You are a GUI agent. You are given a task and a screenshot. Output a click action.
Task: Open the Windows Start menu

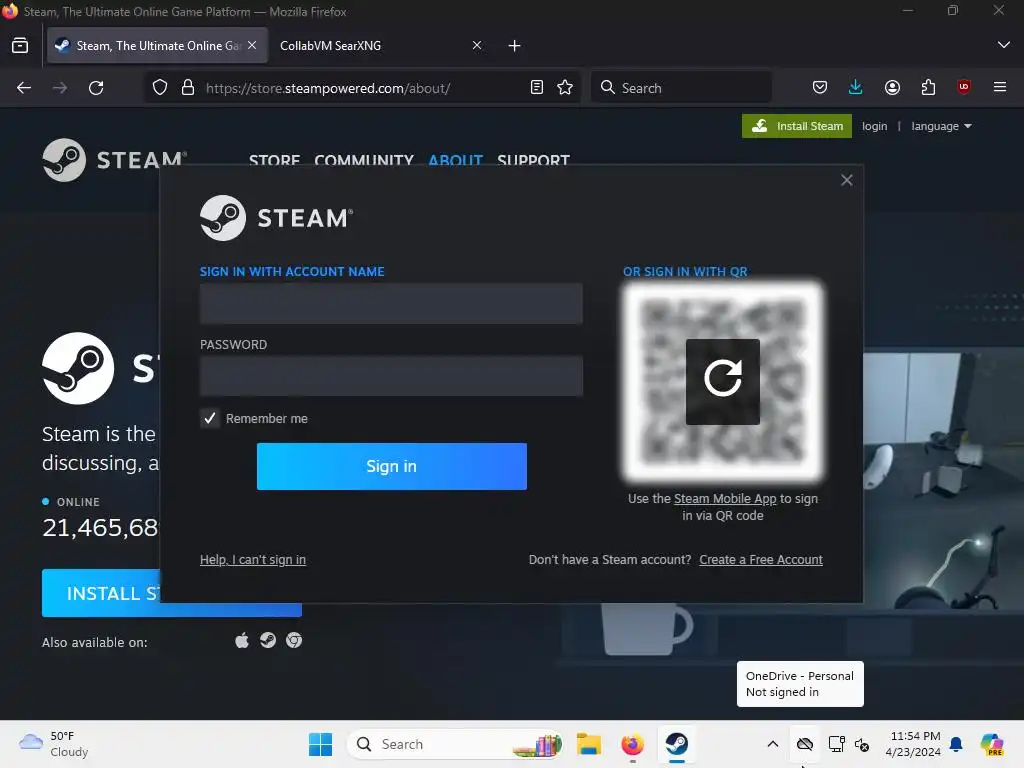pos(320,744)
